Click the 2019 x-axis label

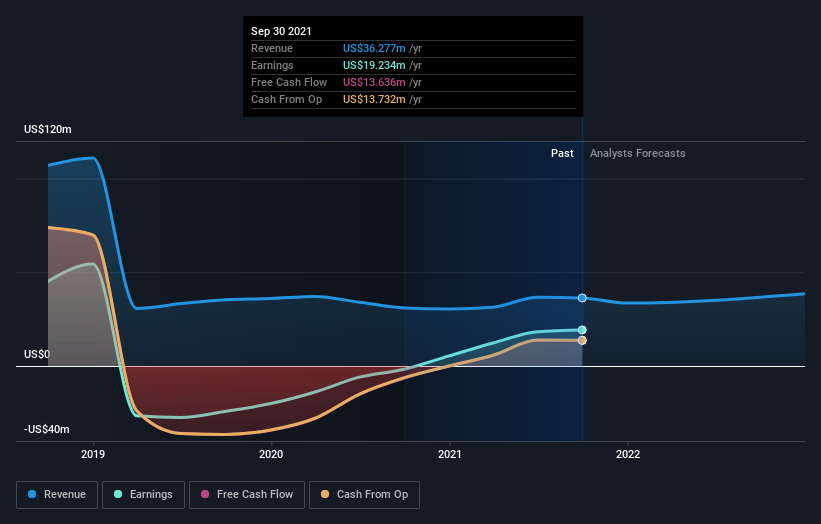(x=93, y=454)
